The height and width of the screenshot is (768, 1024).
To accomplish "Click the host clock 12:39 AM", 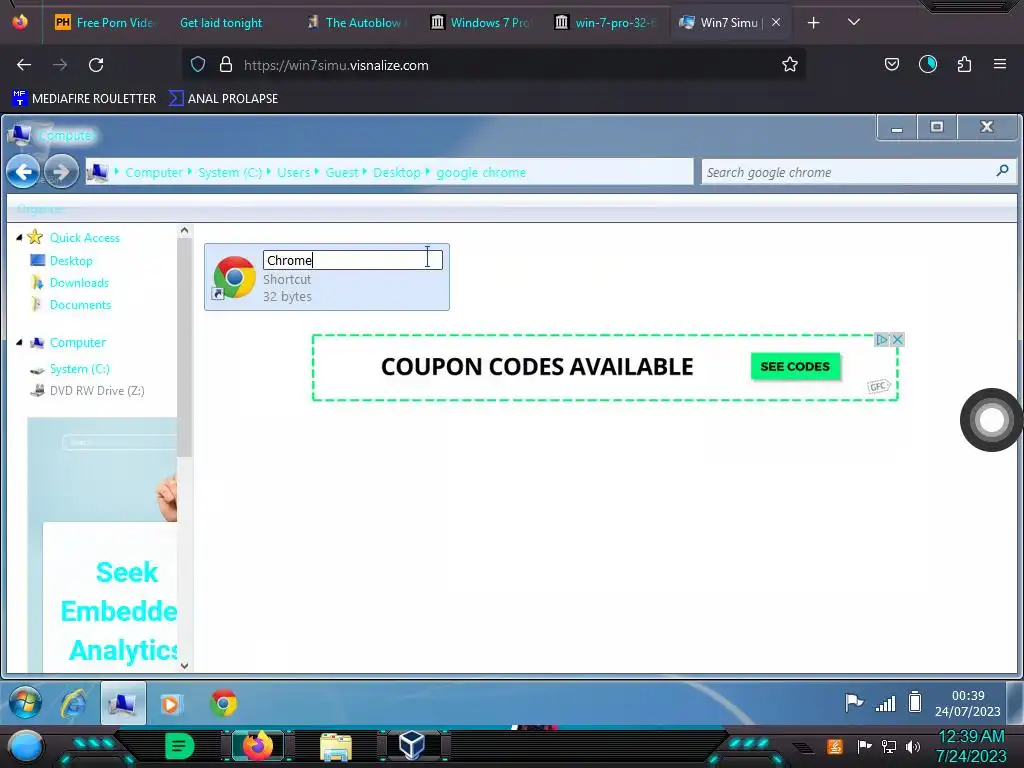I will [971, 746].
